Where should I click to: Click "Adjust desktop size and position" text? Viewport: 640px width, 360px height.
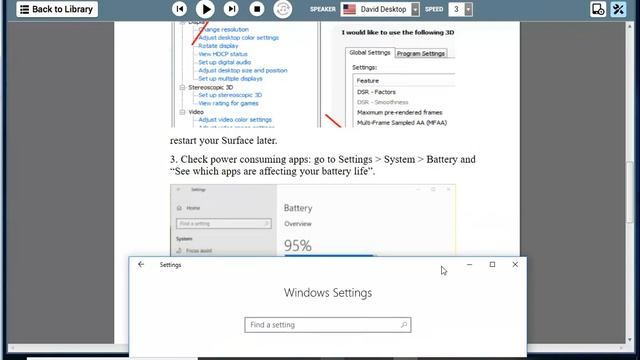(x=243, y=70)
